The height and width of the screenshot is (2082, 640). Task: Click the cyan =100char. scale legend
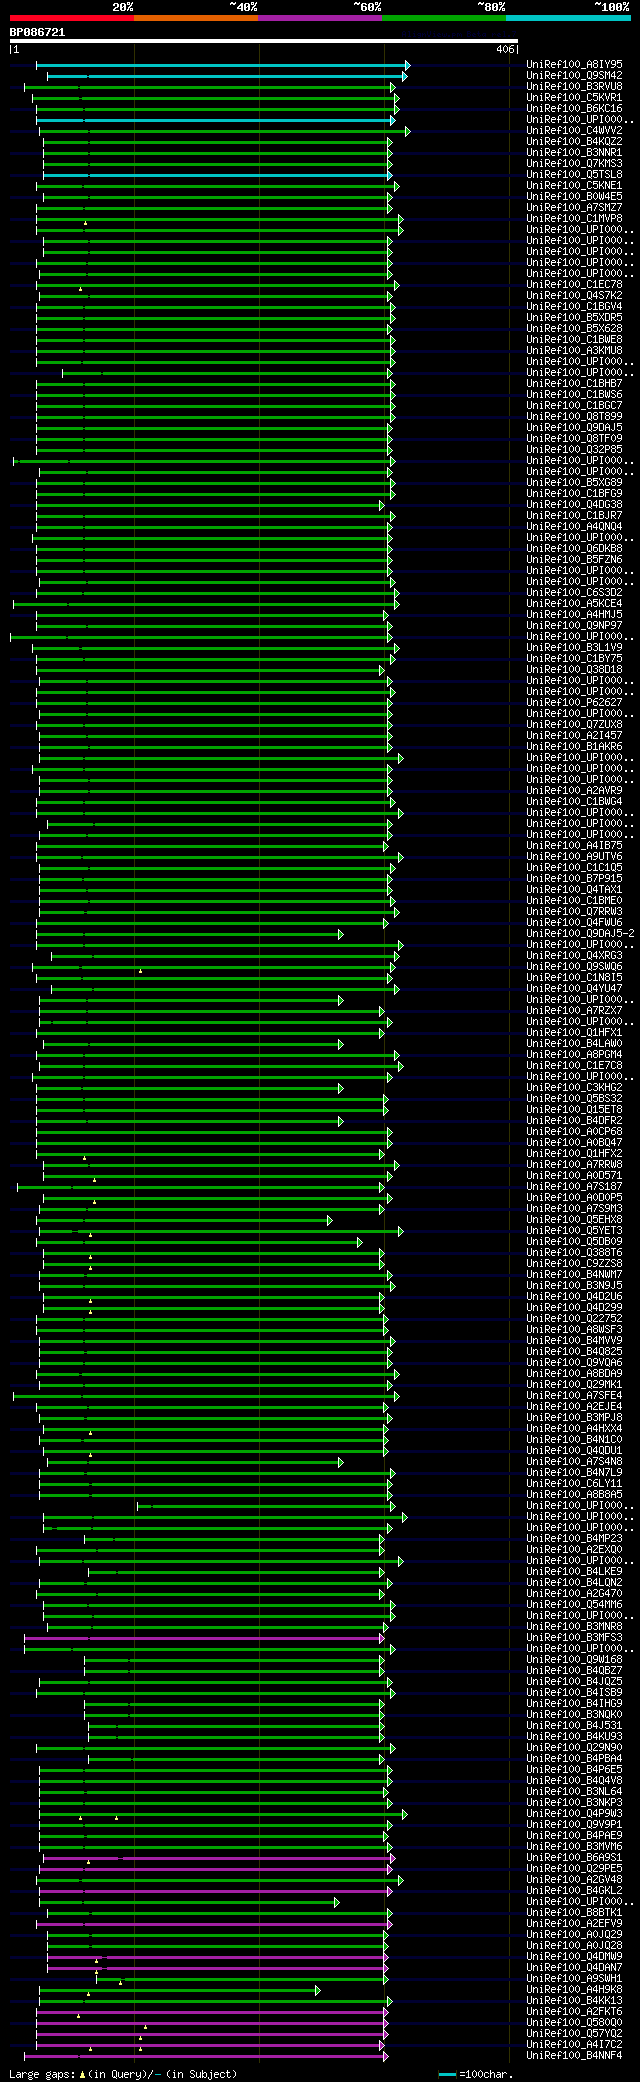pyautogui.click(x=476, y=2074)
